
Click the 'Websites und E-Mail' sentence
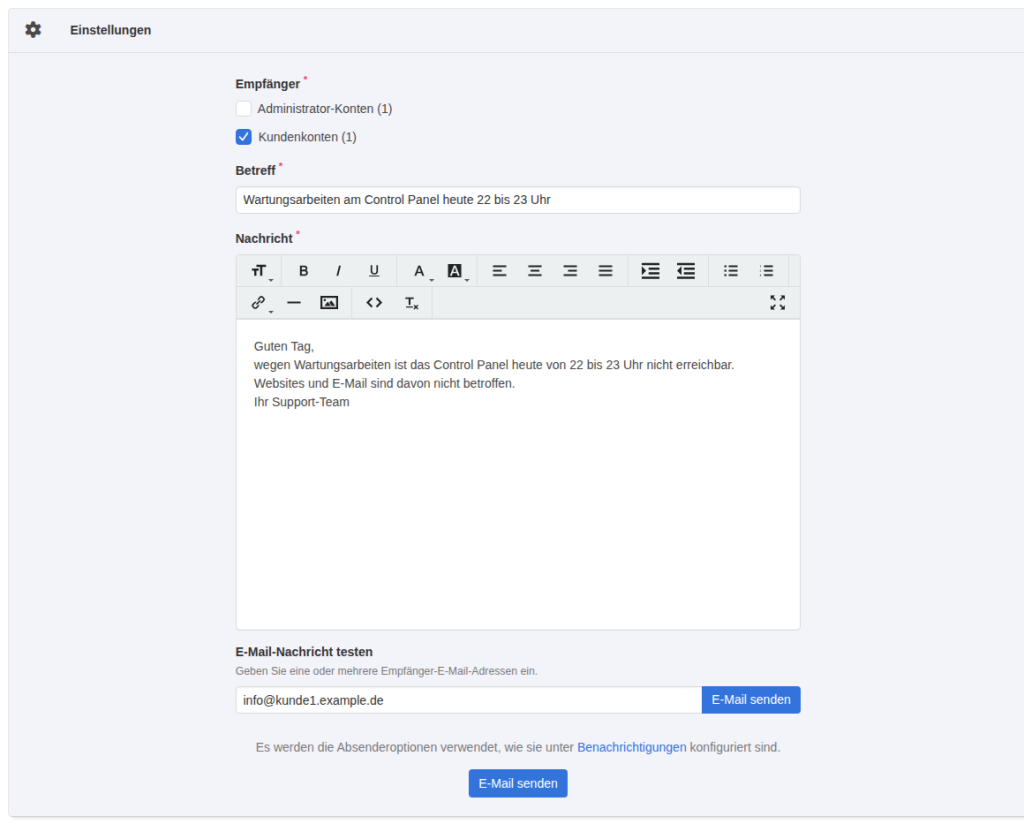(384, 383)
